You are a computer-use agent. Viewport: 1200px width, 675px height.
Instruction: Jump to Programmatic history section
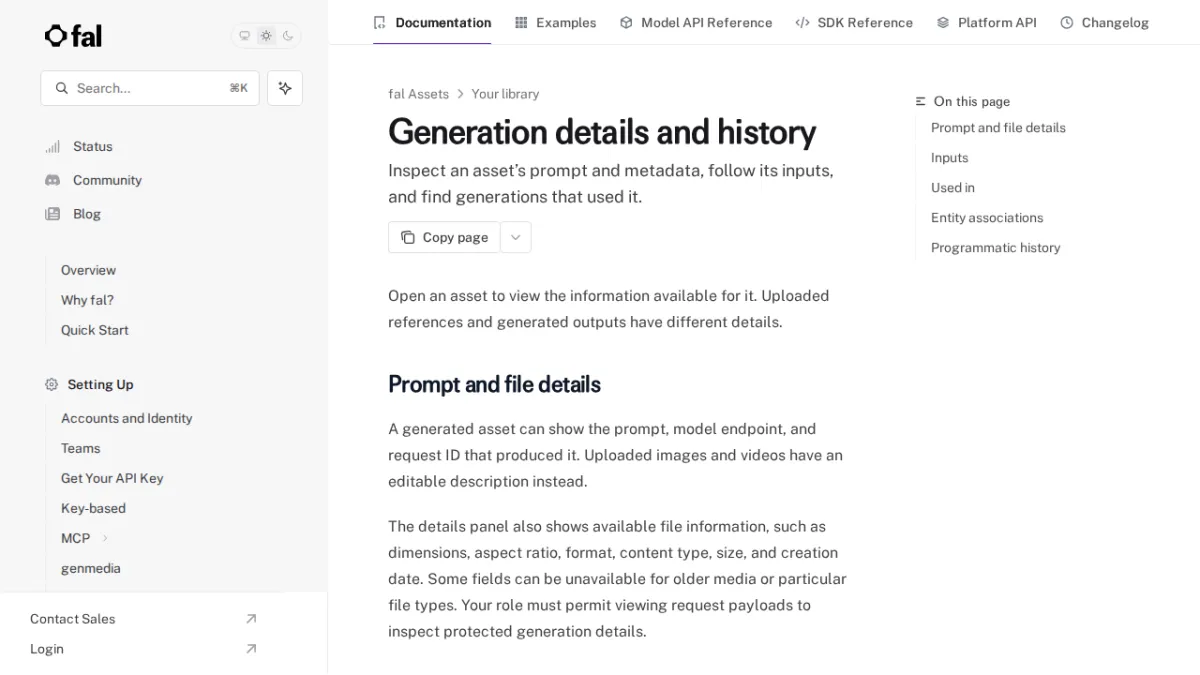click(995, 248)
